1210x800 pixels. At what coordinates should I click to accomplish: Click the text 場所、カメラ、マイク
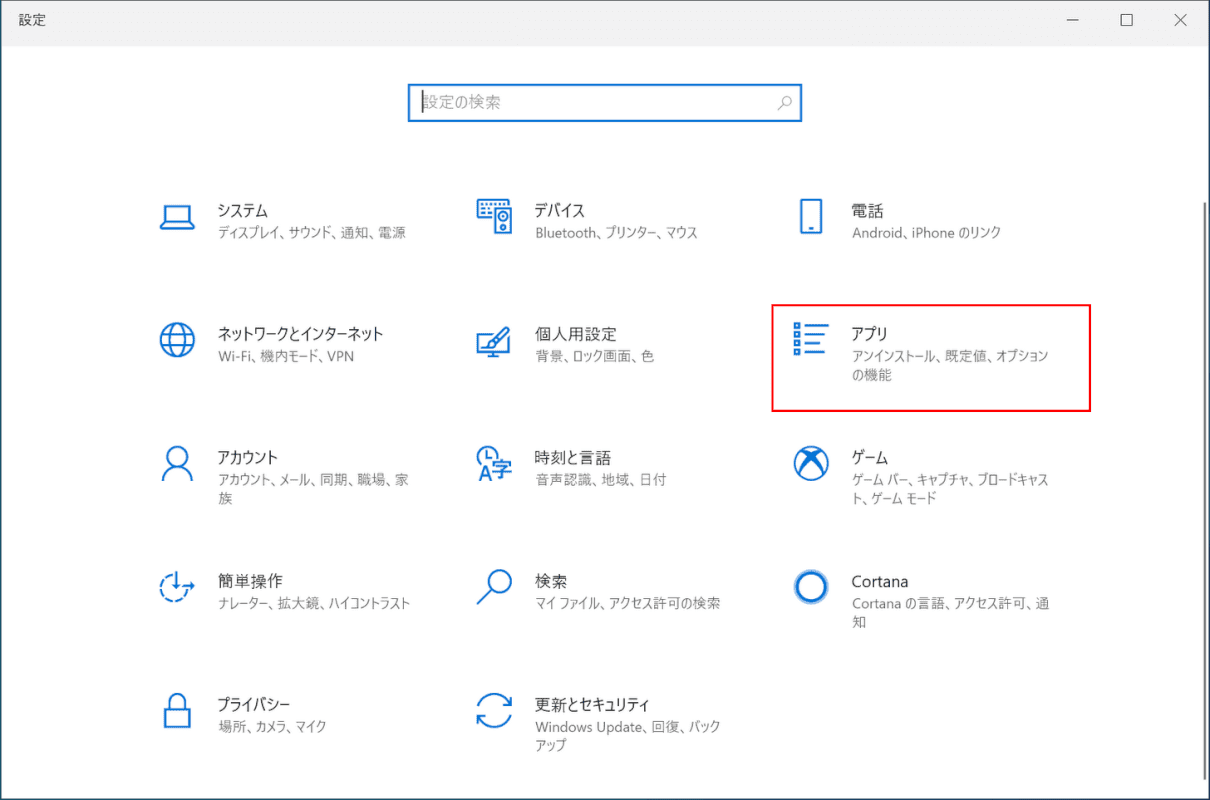pos(272,727)
